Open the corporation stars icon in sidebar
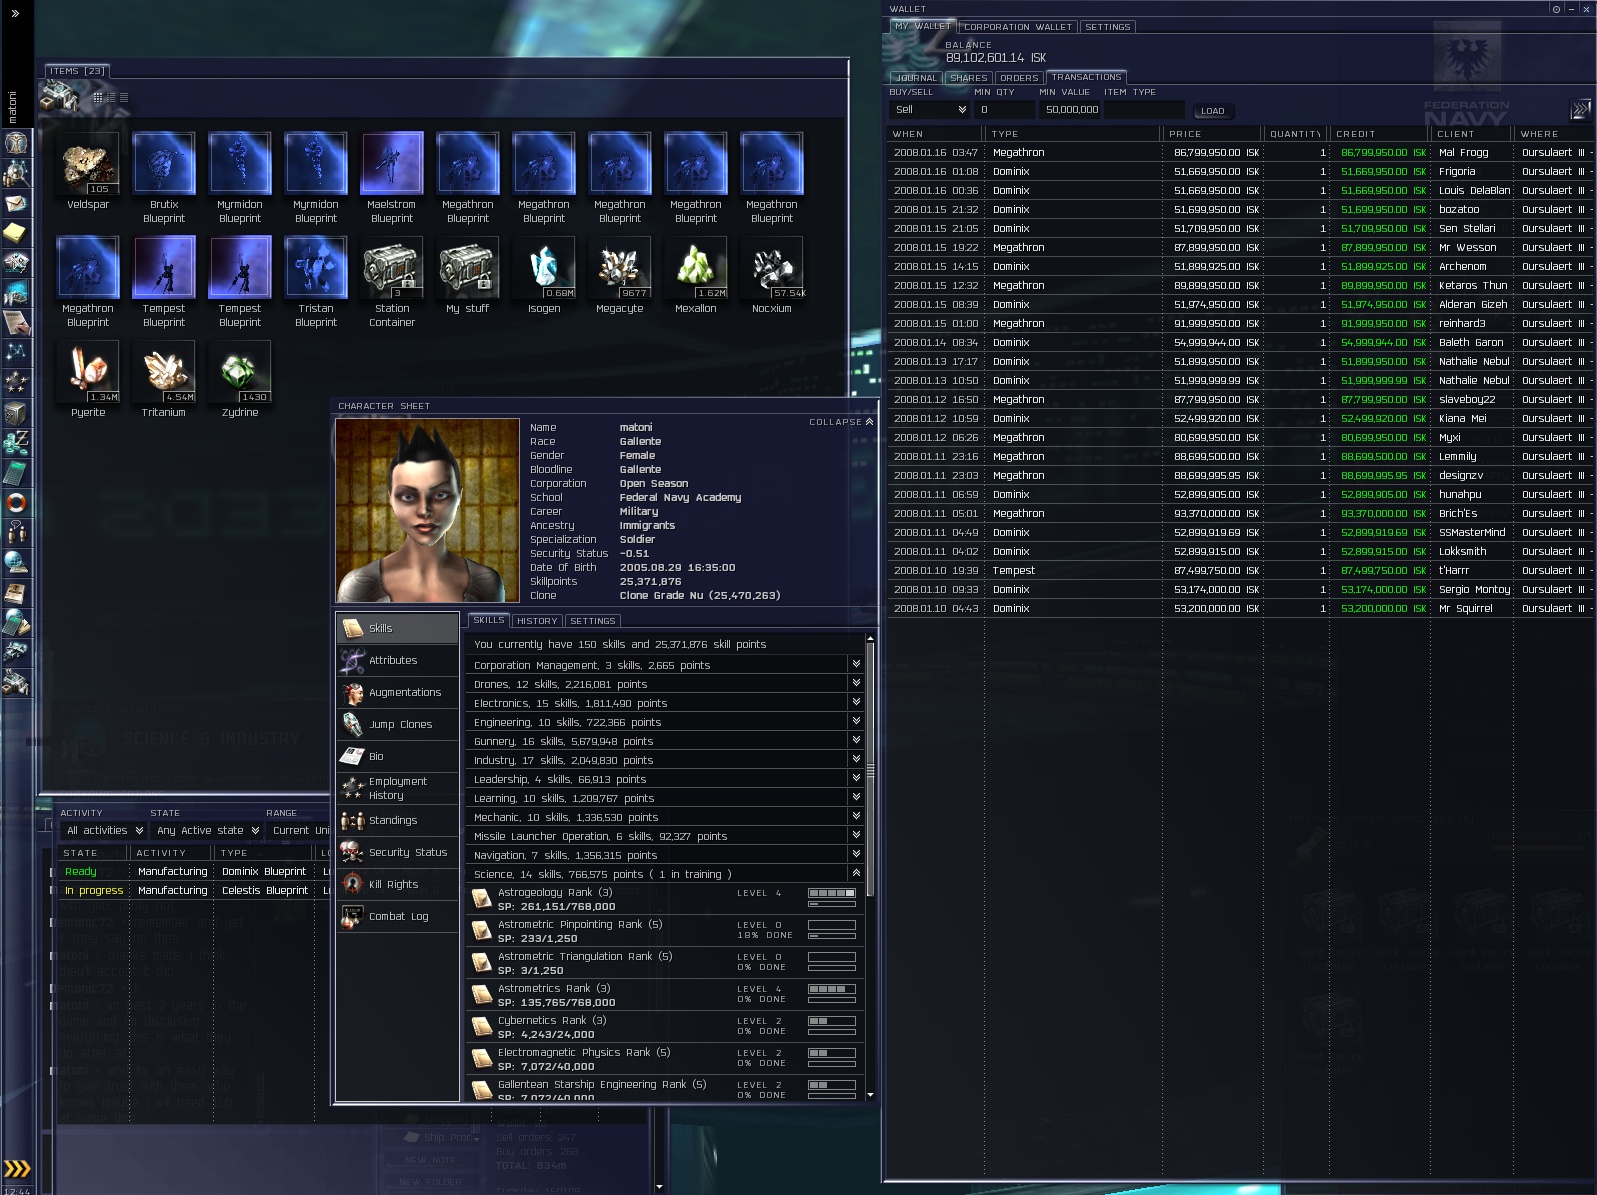The image size is (1597, 1195). [16, 382]
